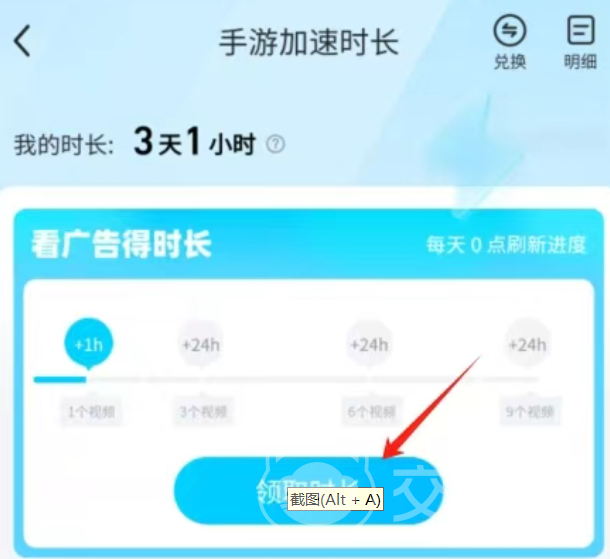Image resolution: width=610 pixels, height=559 pixels.
Task: Click the 兑换 label text
Action: 510,61
